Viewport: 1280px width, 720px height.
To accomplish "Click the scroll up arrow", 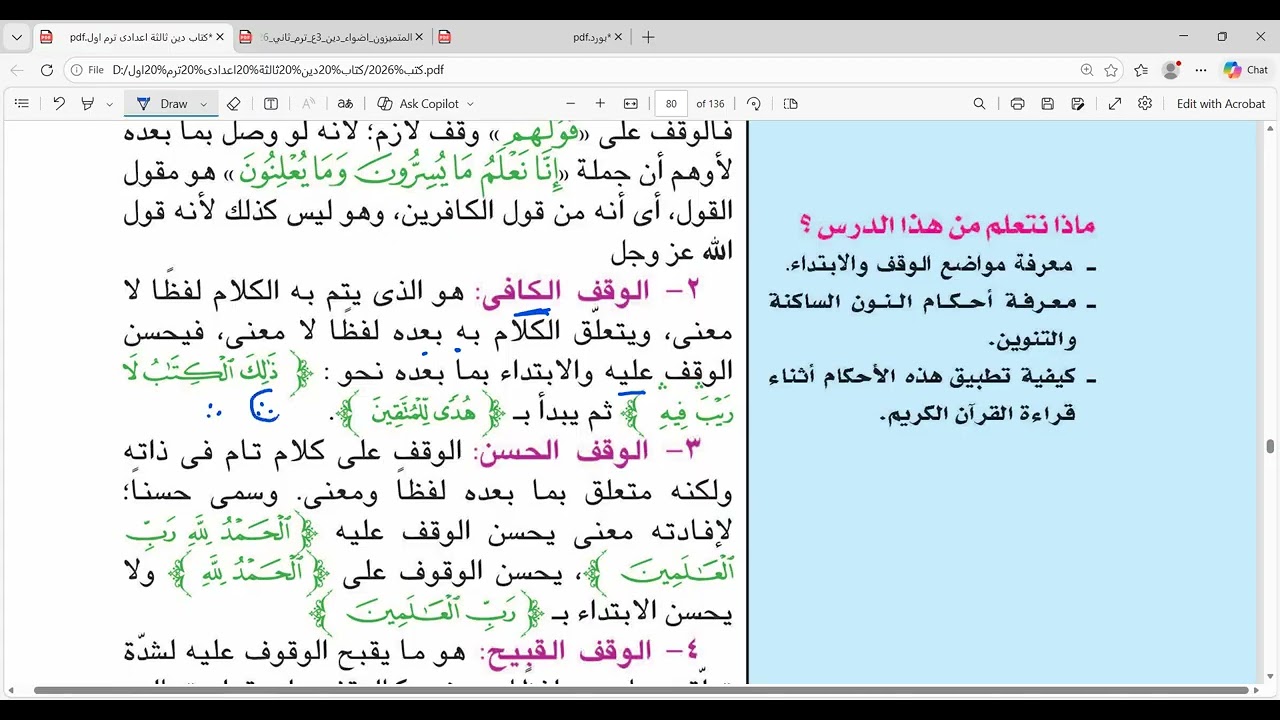I will [x=1270, y=129].
